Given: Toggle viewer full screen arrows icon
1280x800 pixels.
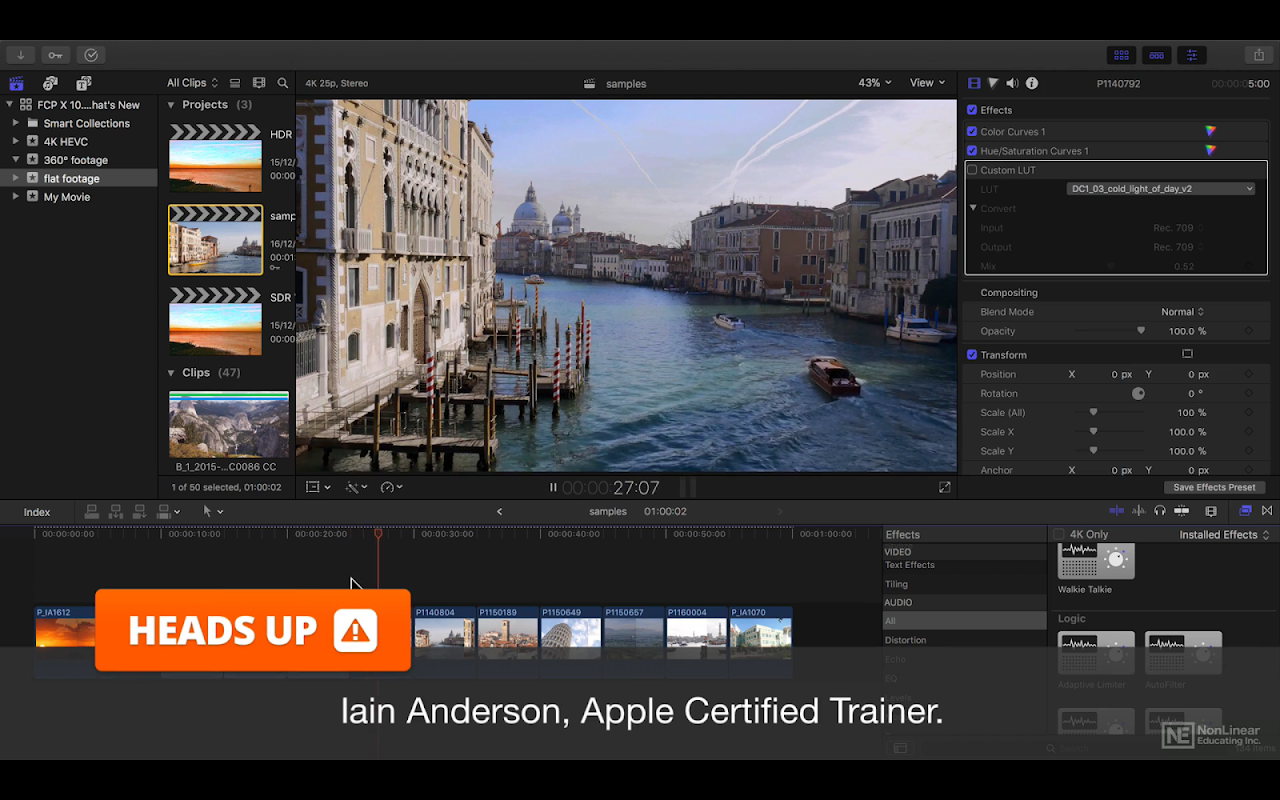Looking at the screenshot, I should 944,487.
